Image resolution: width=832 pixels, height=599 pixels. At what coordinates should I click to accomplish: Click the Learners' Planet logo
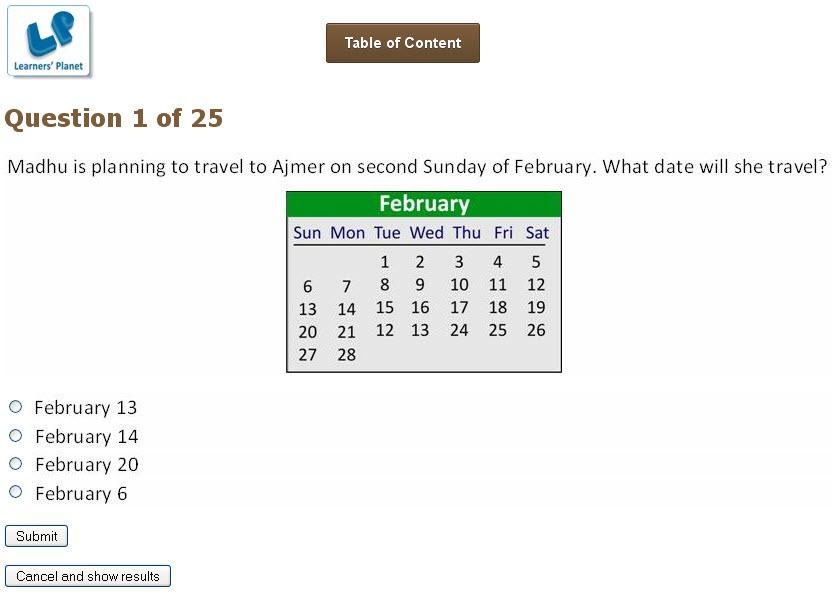48,41
